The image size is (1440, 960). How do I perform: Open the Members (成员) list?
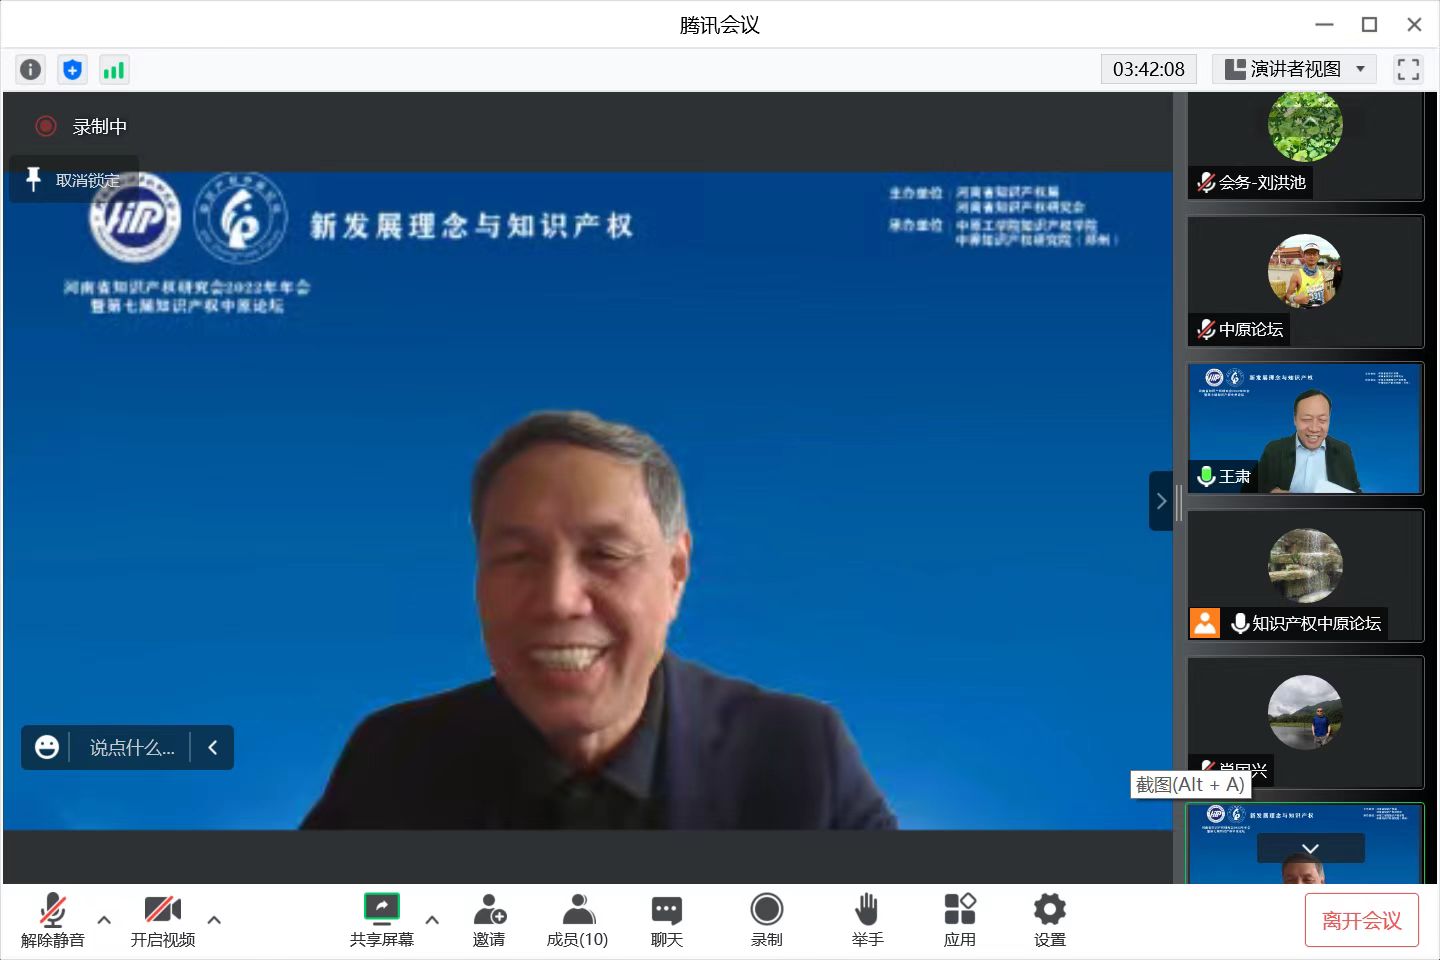[577, 919]
